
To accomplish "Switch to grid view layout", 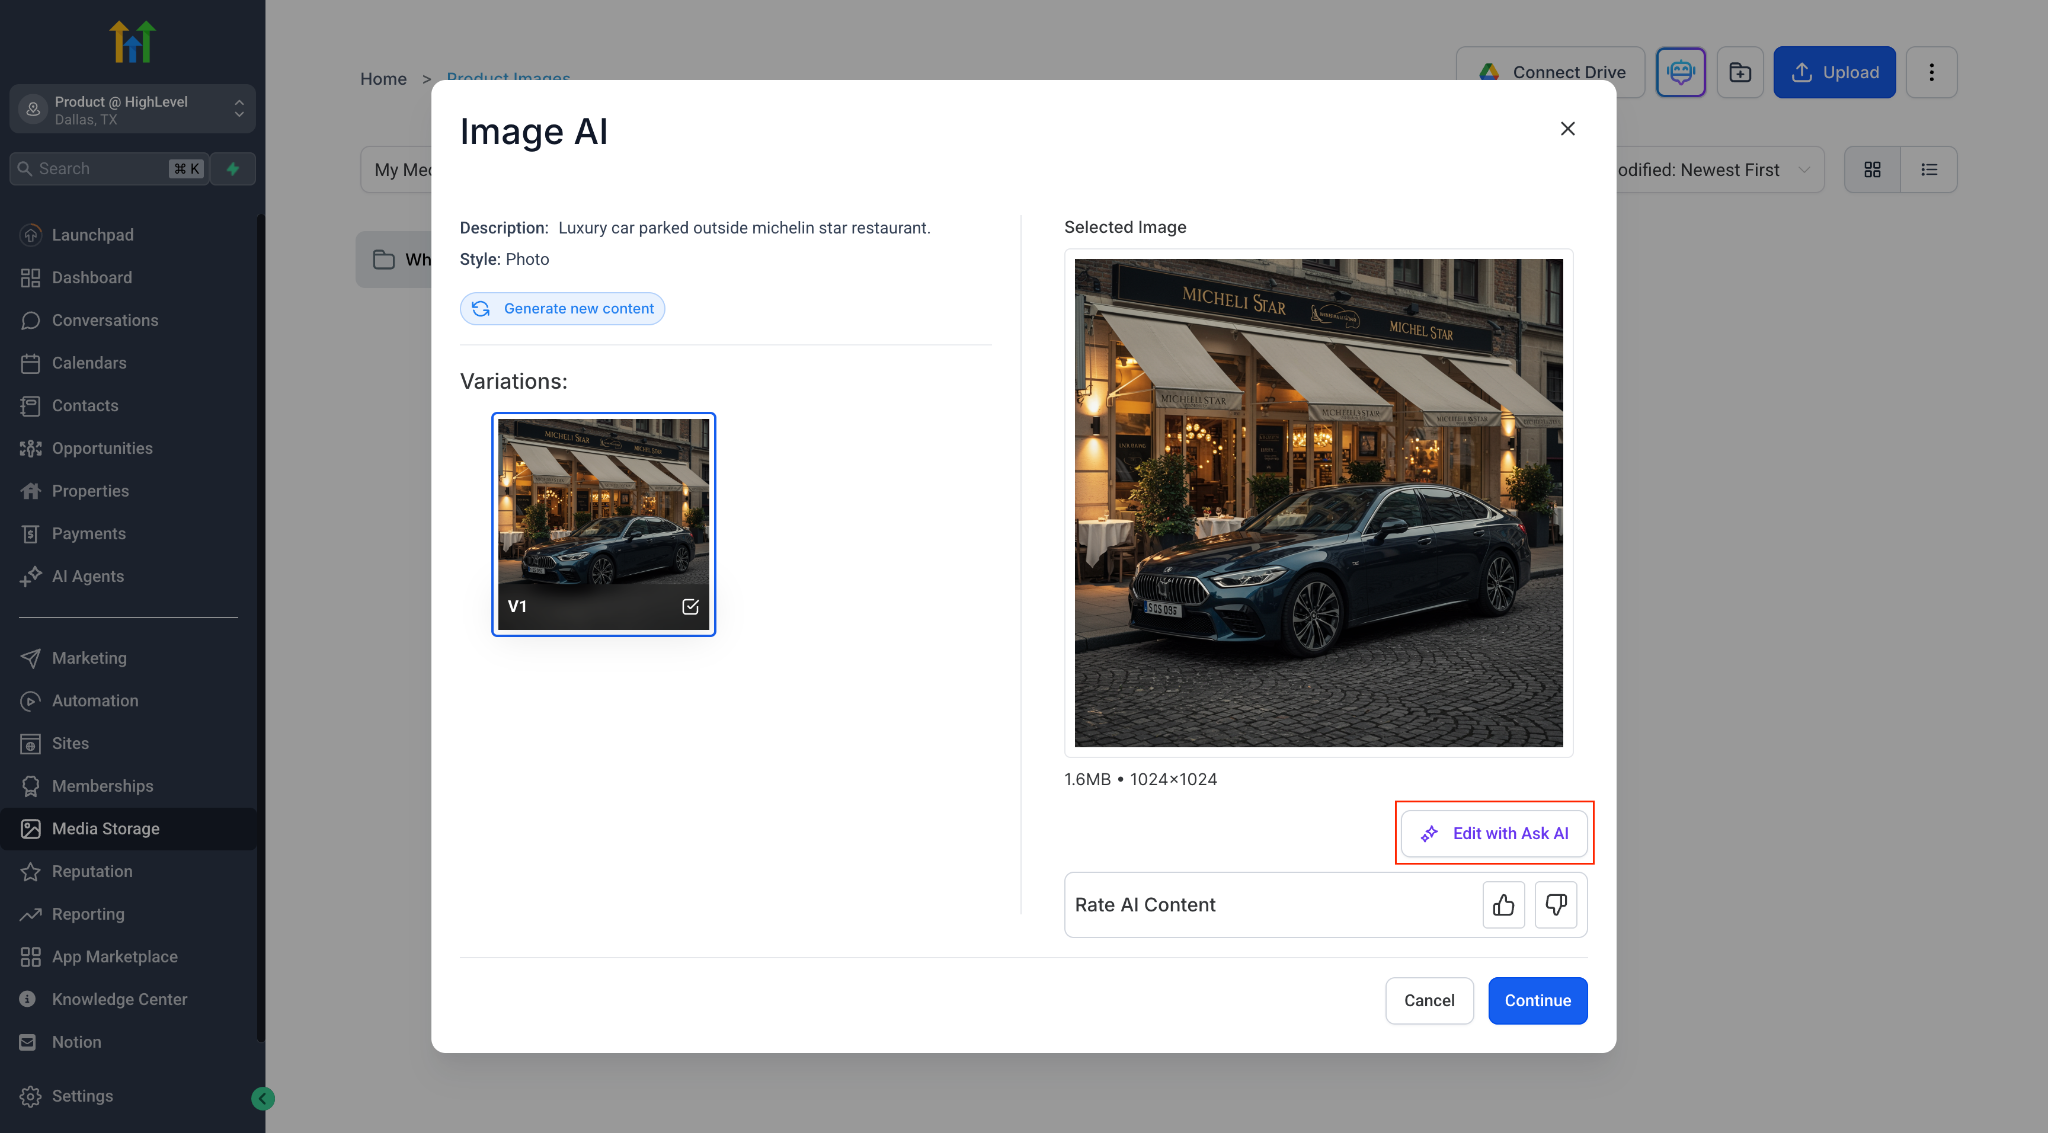I will (x=1873, y=170).
